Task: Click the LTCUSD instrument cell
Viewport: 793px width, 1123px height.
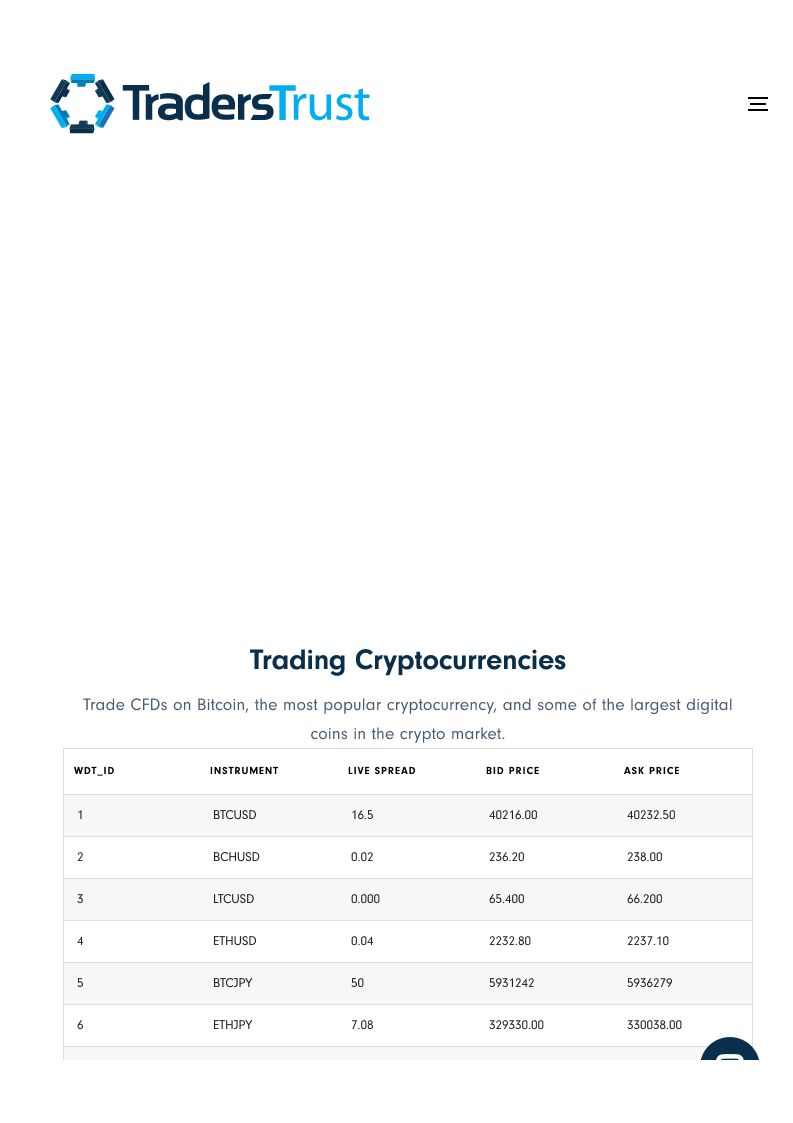Action: [234, 899]
